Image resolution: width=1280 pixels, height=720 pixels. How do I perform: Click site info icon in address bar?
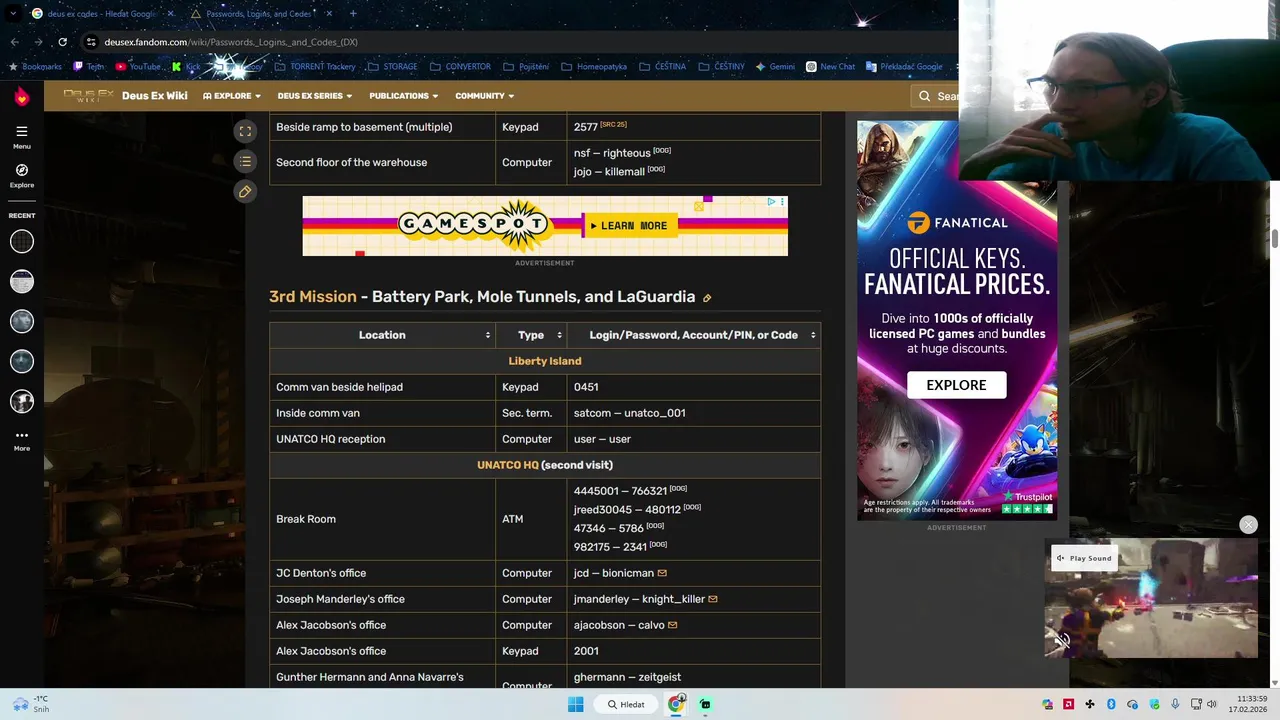[x=91, y=42]
